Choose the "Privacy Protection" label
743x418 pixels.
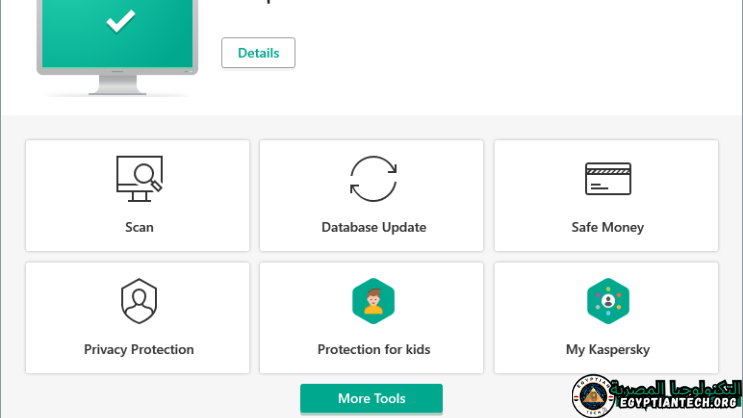139,350
